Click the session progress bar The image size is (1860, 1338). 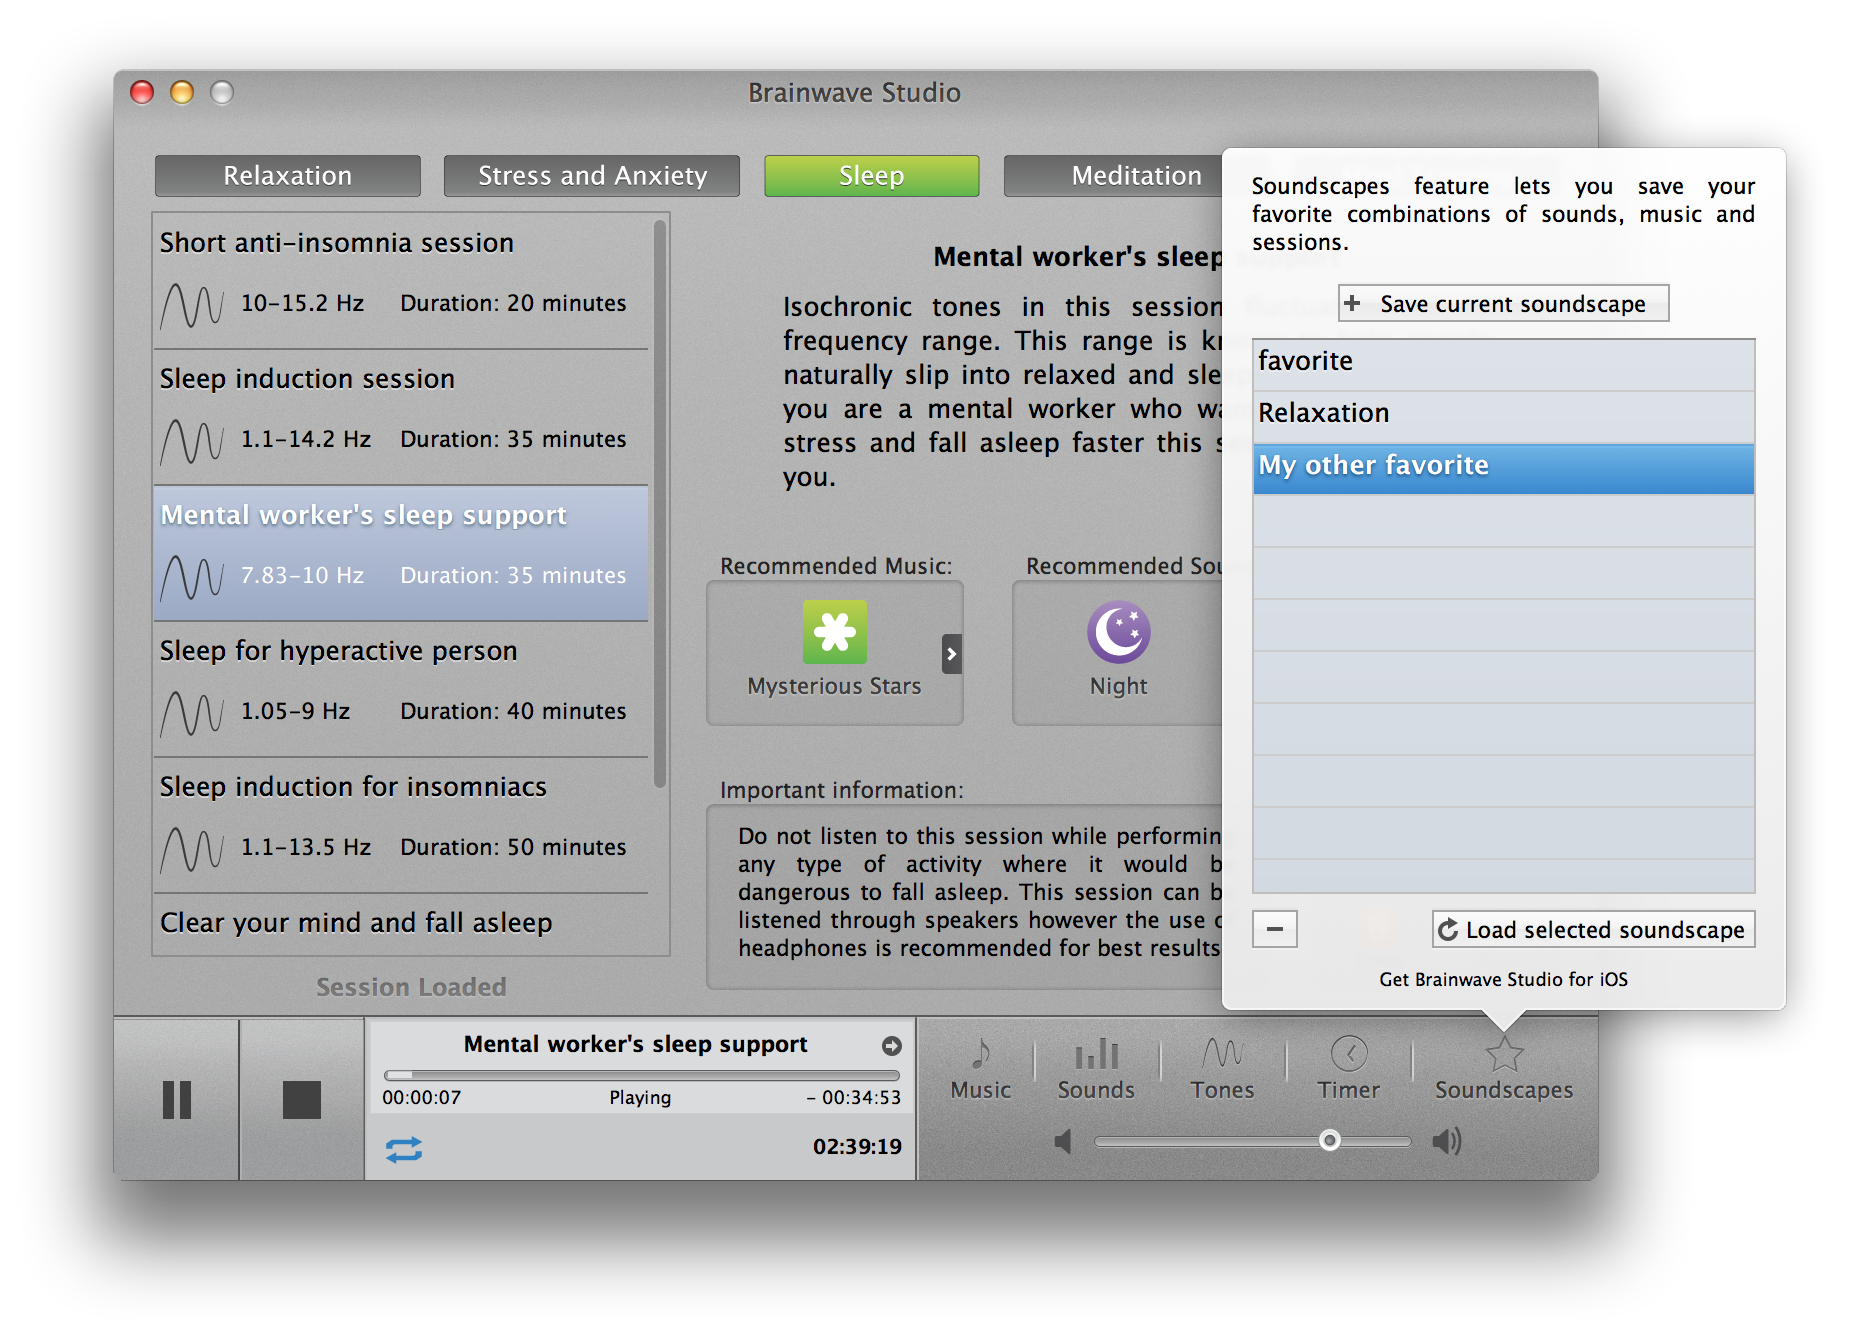pos(641,1075)
